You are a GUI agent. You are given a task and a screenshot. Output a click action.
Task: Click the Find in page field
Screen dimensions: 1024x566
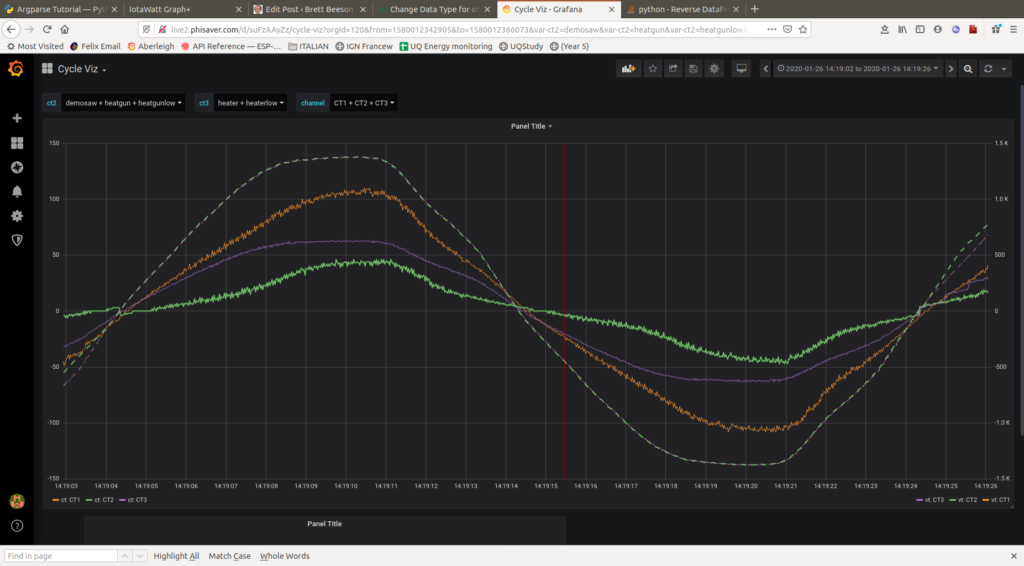click(60, 556)
